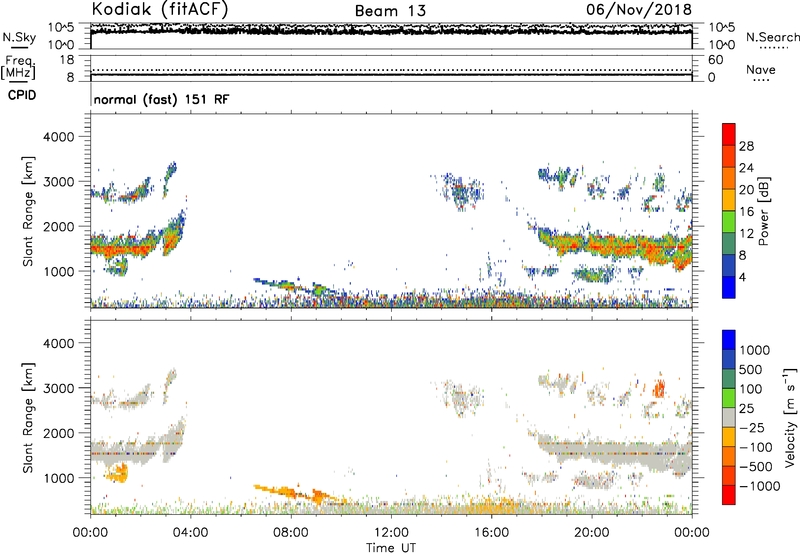This screenshot has height=554, width=800.
Task: Click the '60' Nave axis tick label
Action: tap(715, 60)
